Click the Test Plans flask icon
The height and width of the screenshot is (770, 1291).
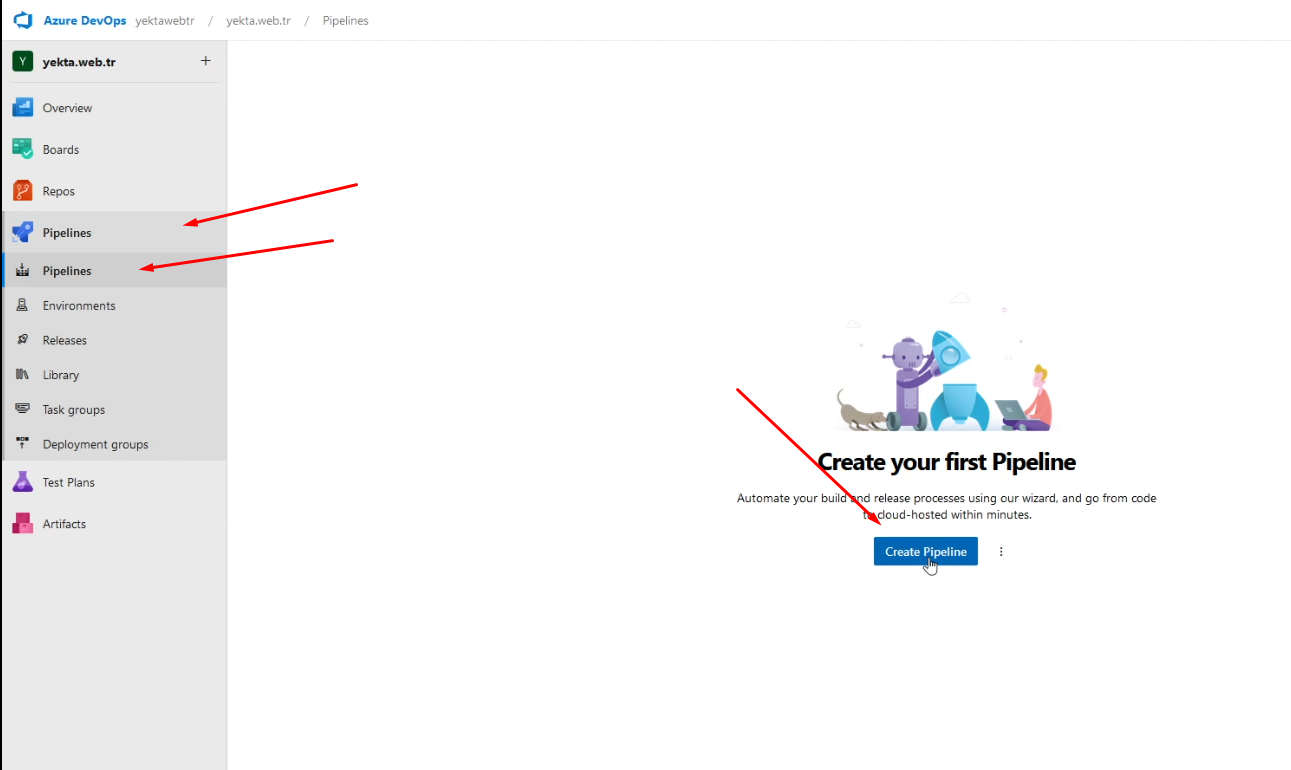click(x=22, y=482)
